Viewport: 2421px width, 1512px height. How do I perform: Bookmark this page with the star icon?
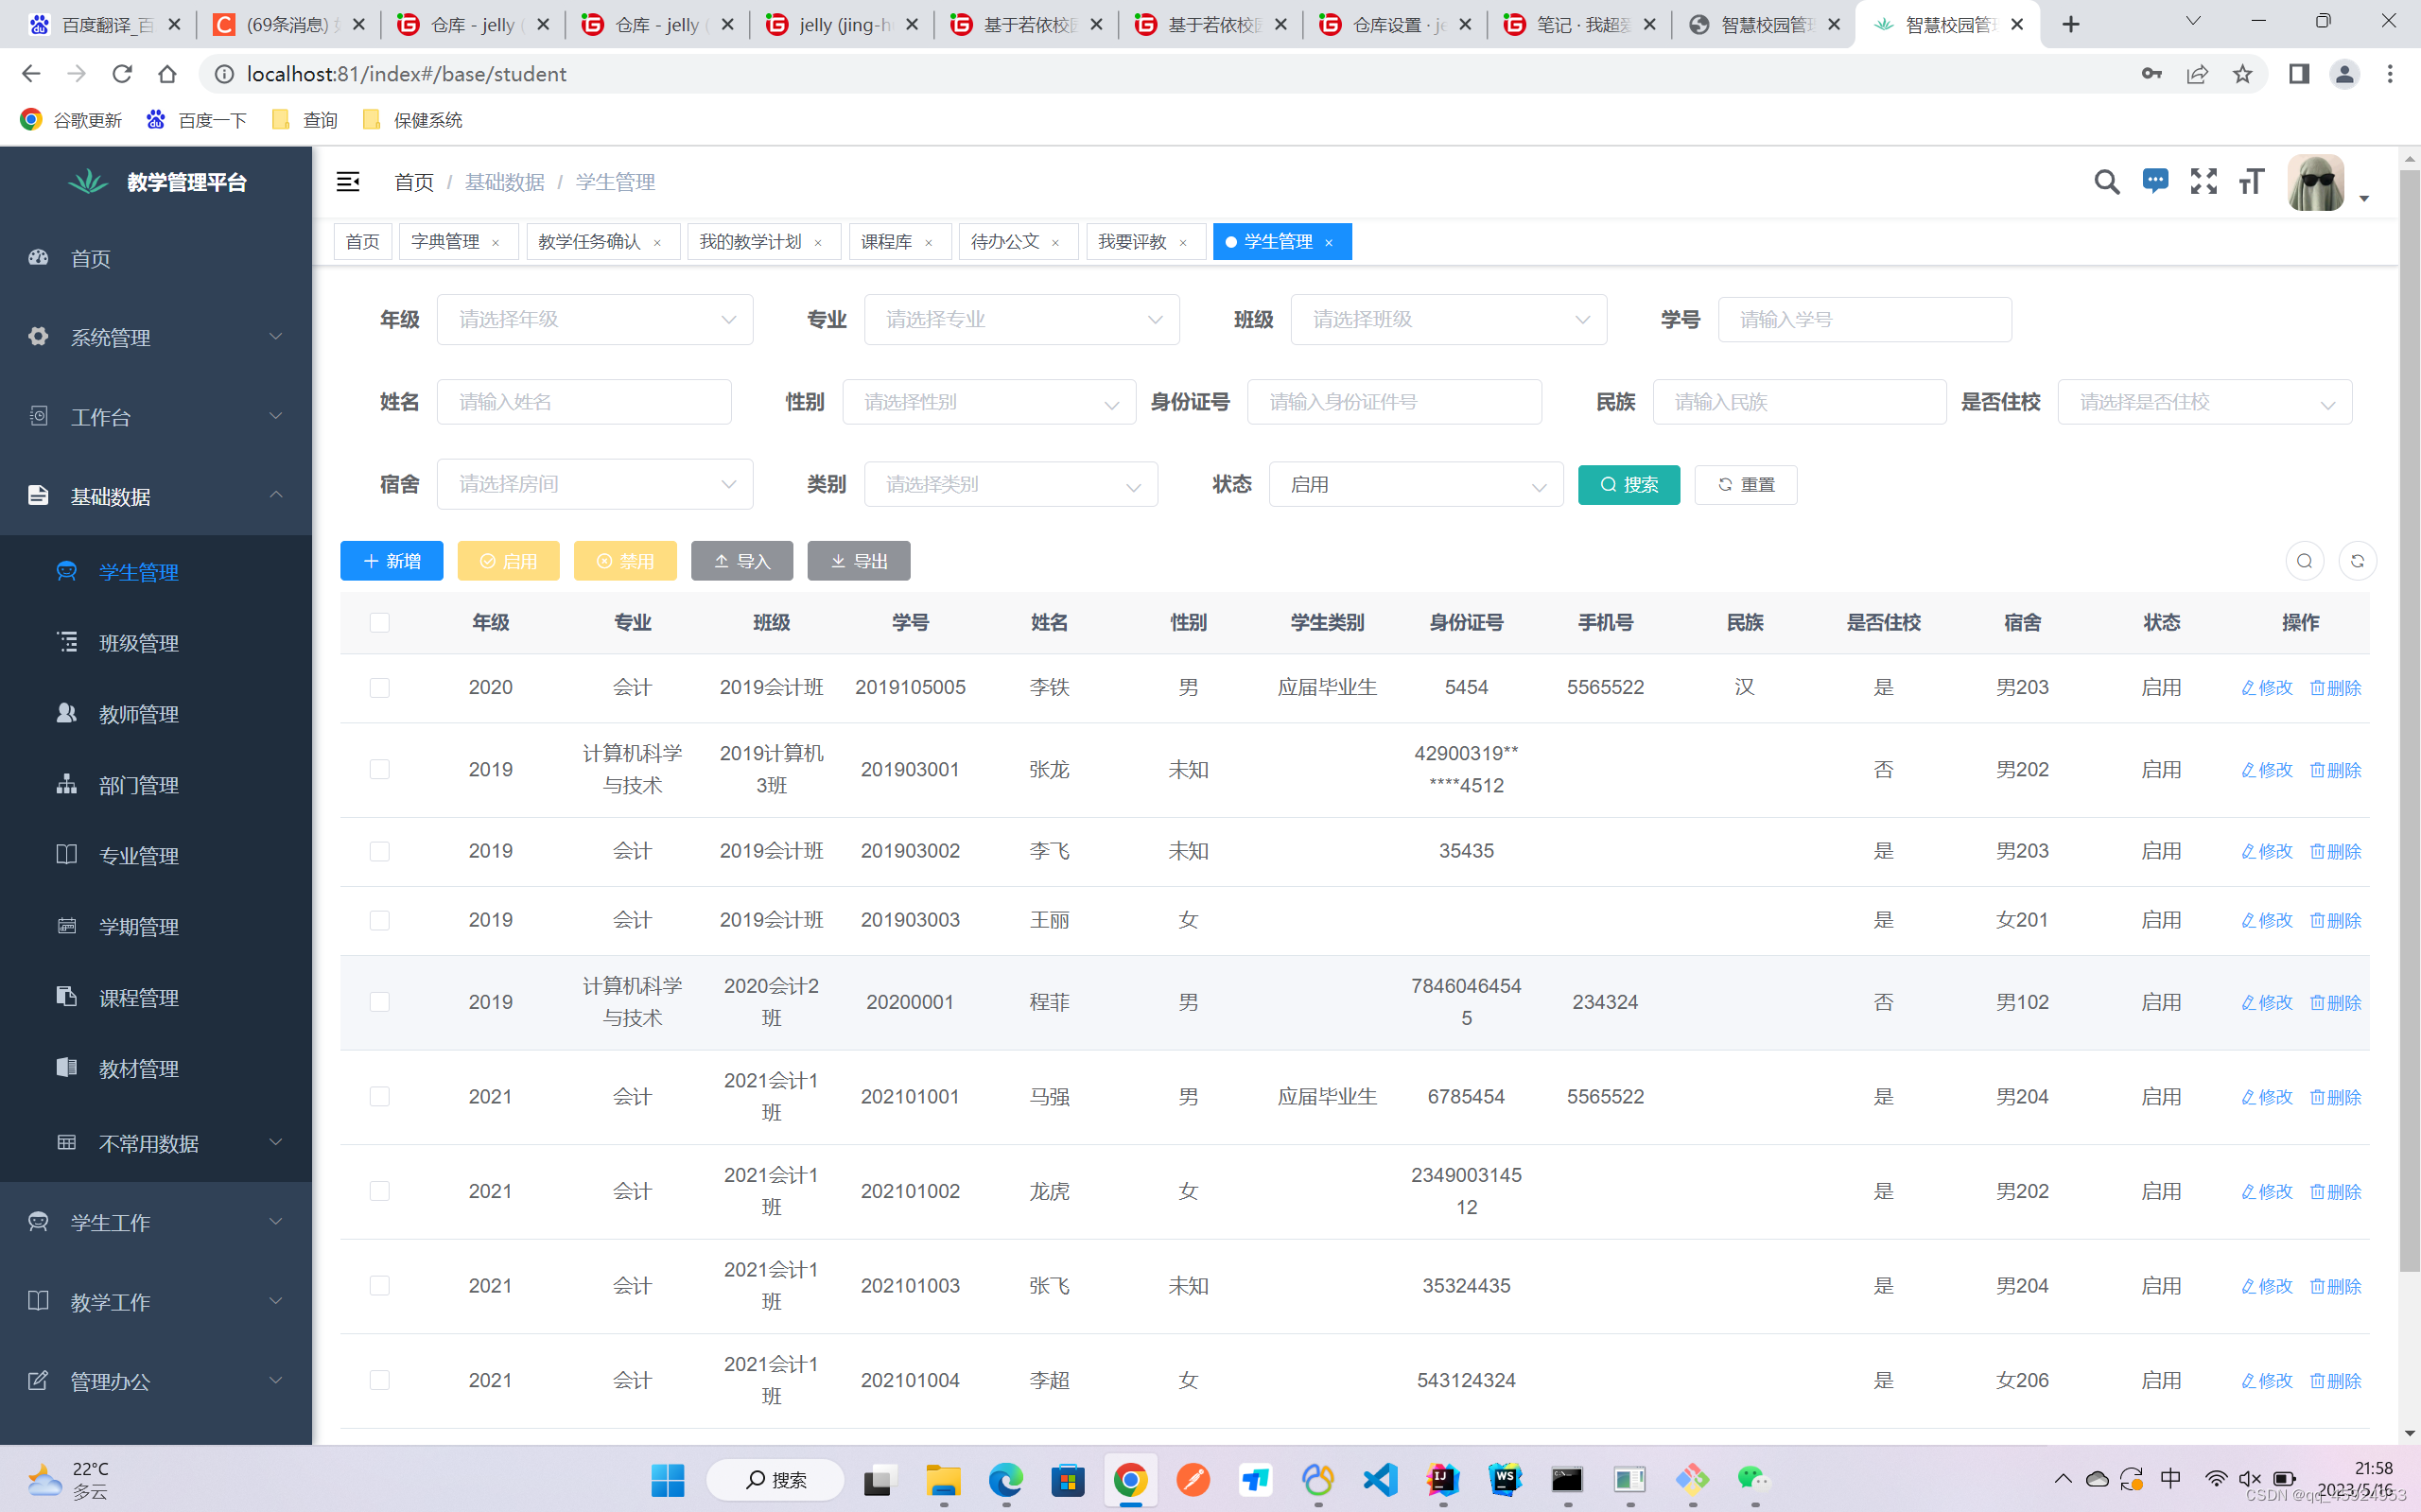point(2243,74)
